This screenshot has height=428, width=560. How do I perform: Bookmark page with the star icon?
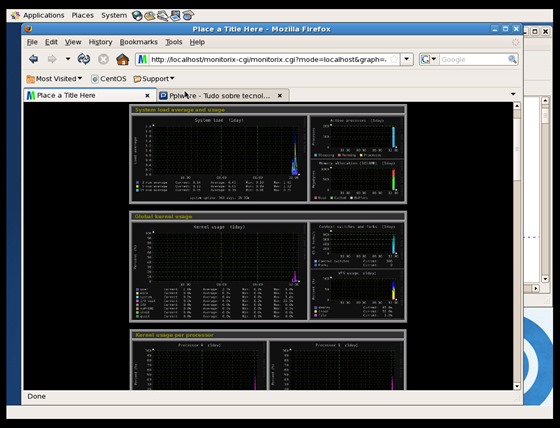click(x=394, y=59)
